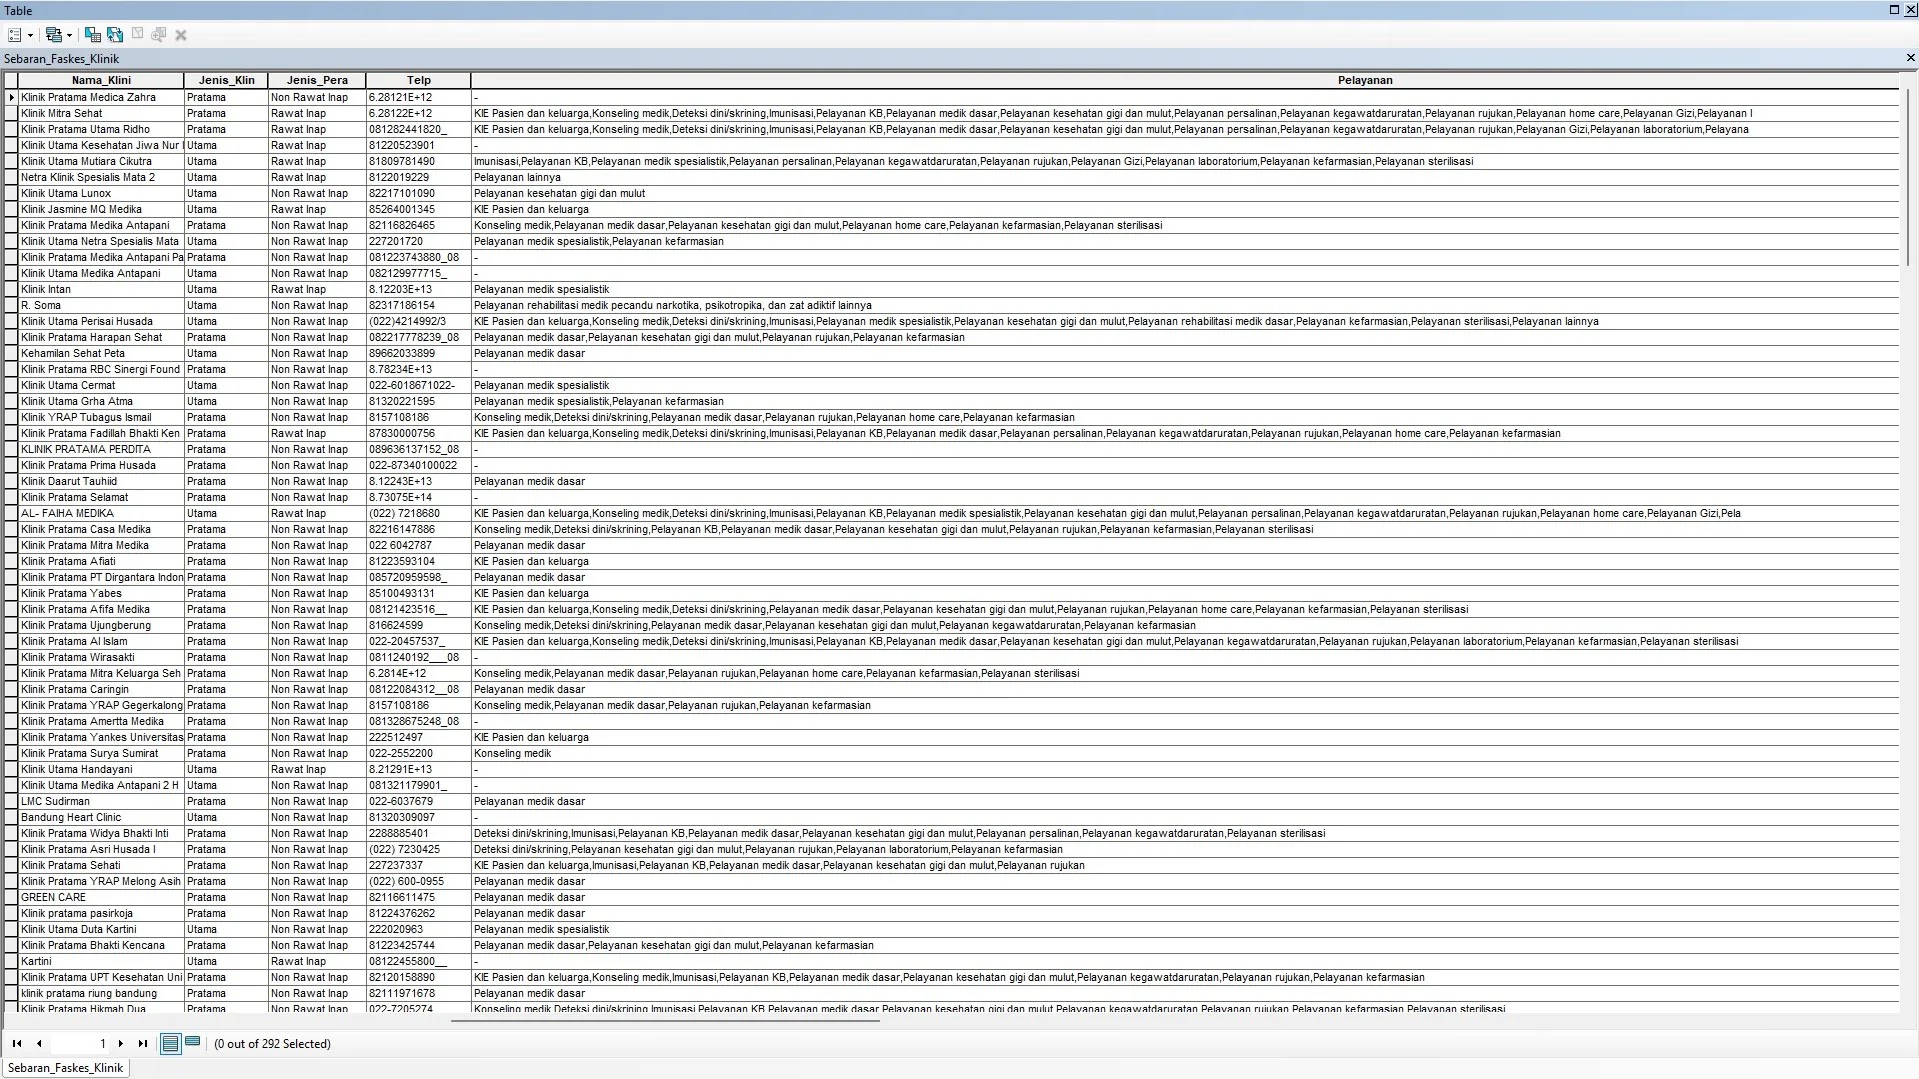The height and width of the screenshot is (1079, 1919).
Task: Select cell 'KLINIK PRATAMA PERDITA'
Action: [x=101, y=449]
